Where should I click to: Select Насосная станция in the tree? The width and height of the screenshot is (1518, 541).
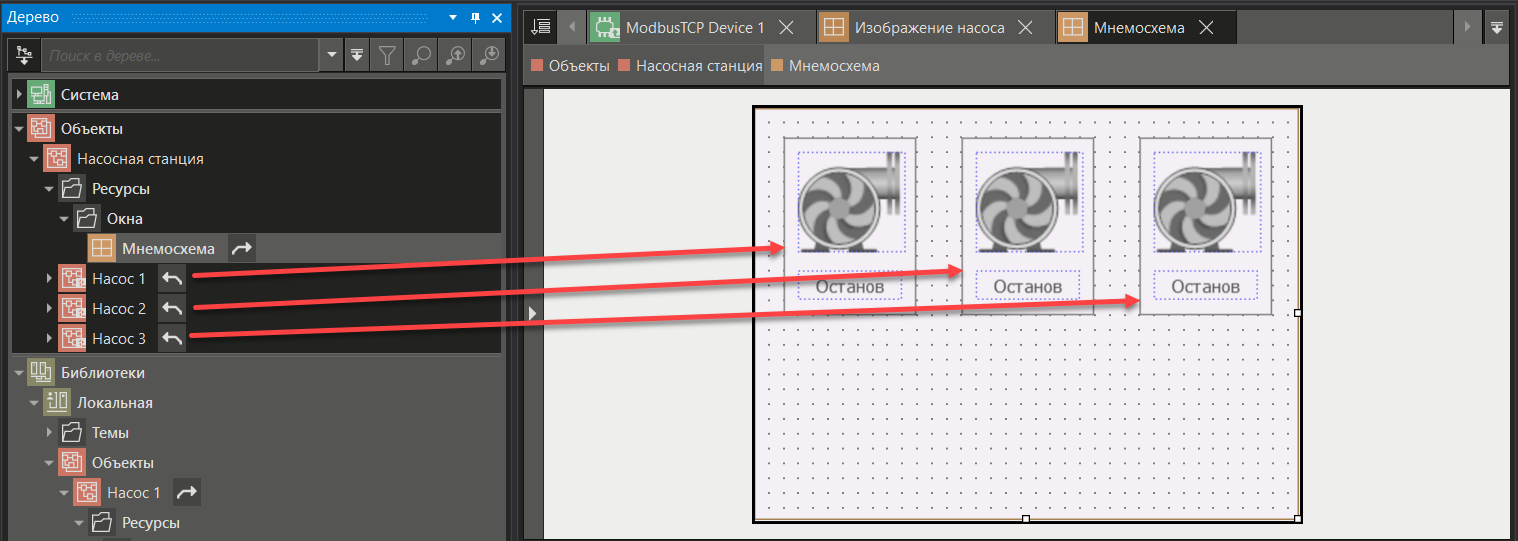pyautogui.click(x=140, y=158)
